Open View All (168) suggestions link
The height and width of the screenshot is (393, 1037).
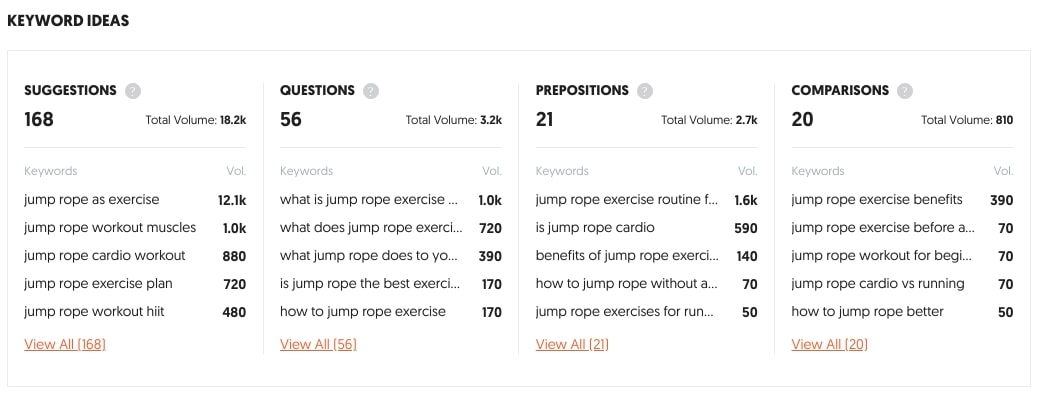(65, 344)
